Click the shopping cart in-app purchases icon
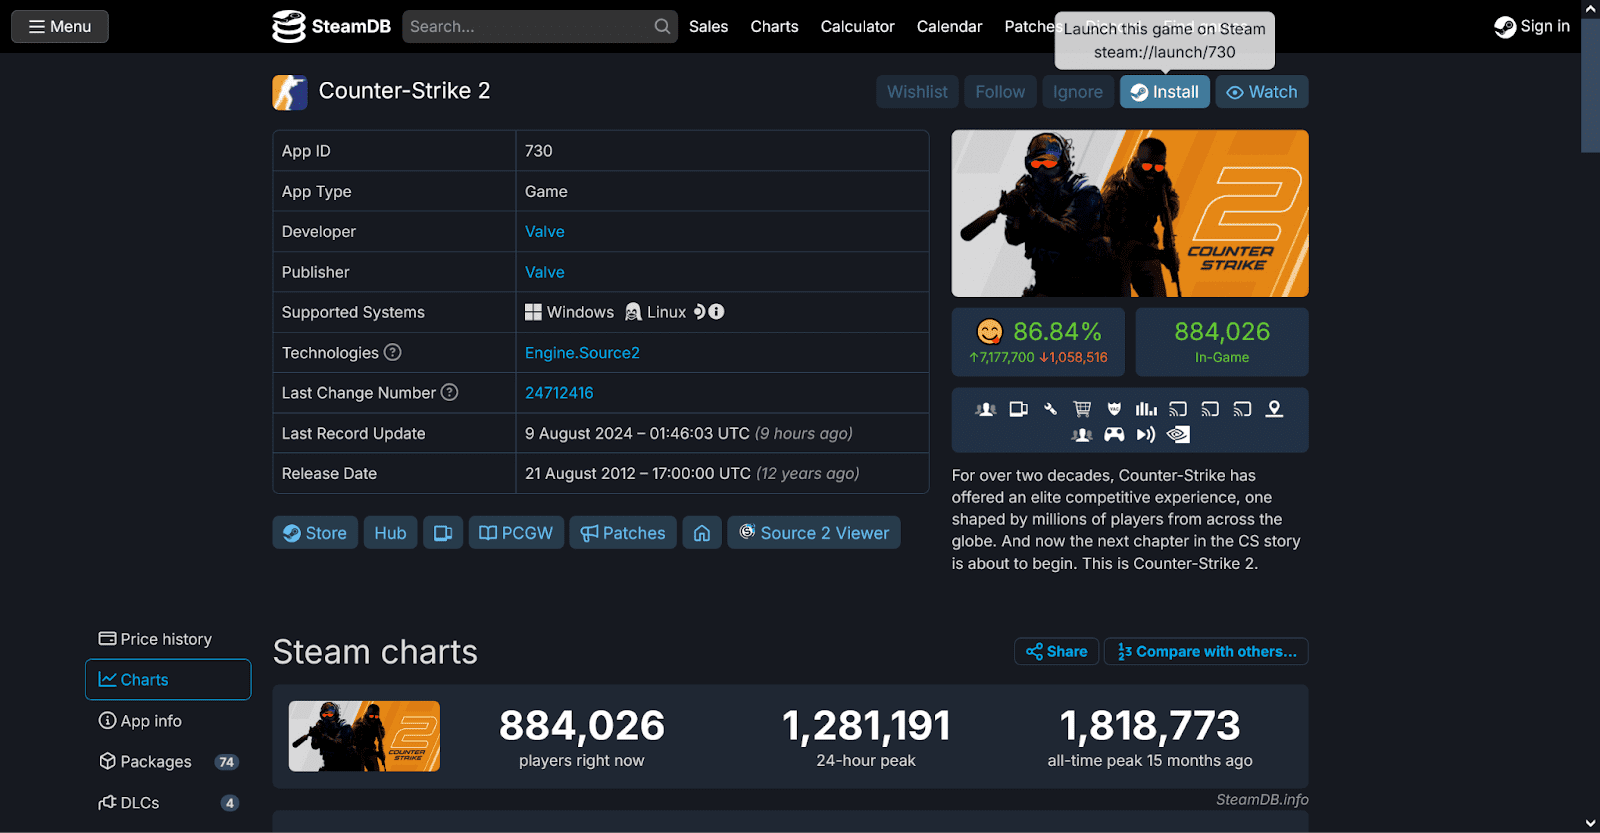 pos(1082,409)
